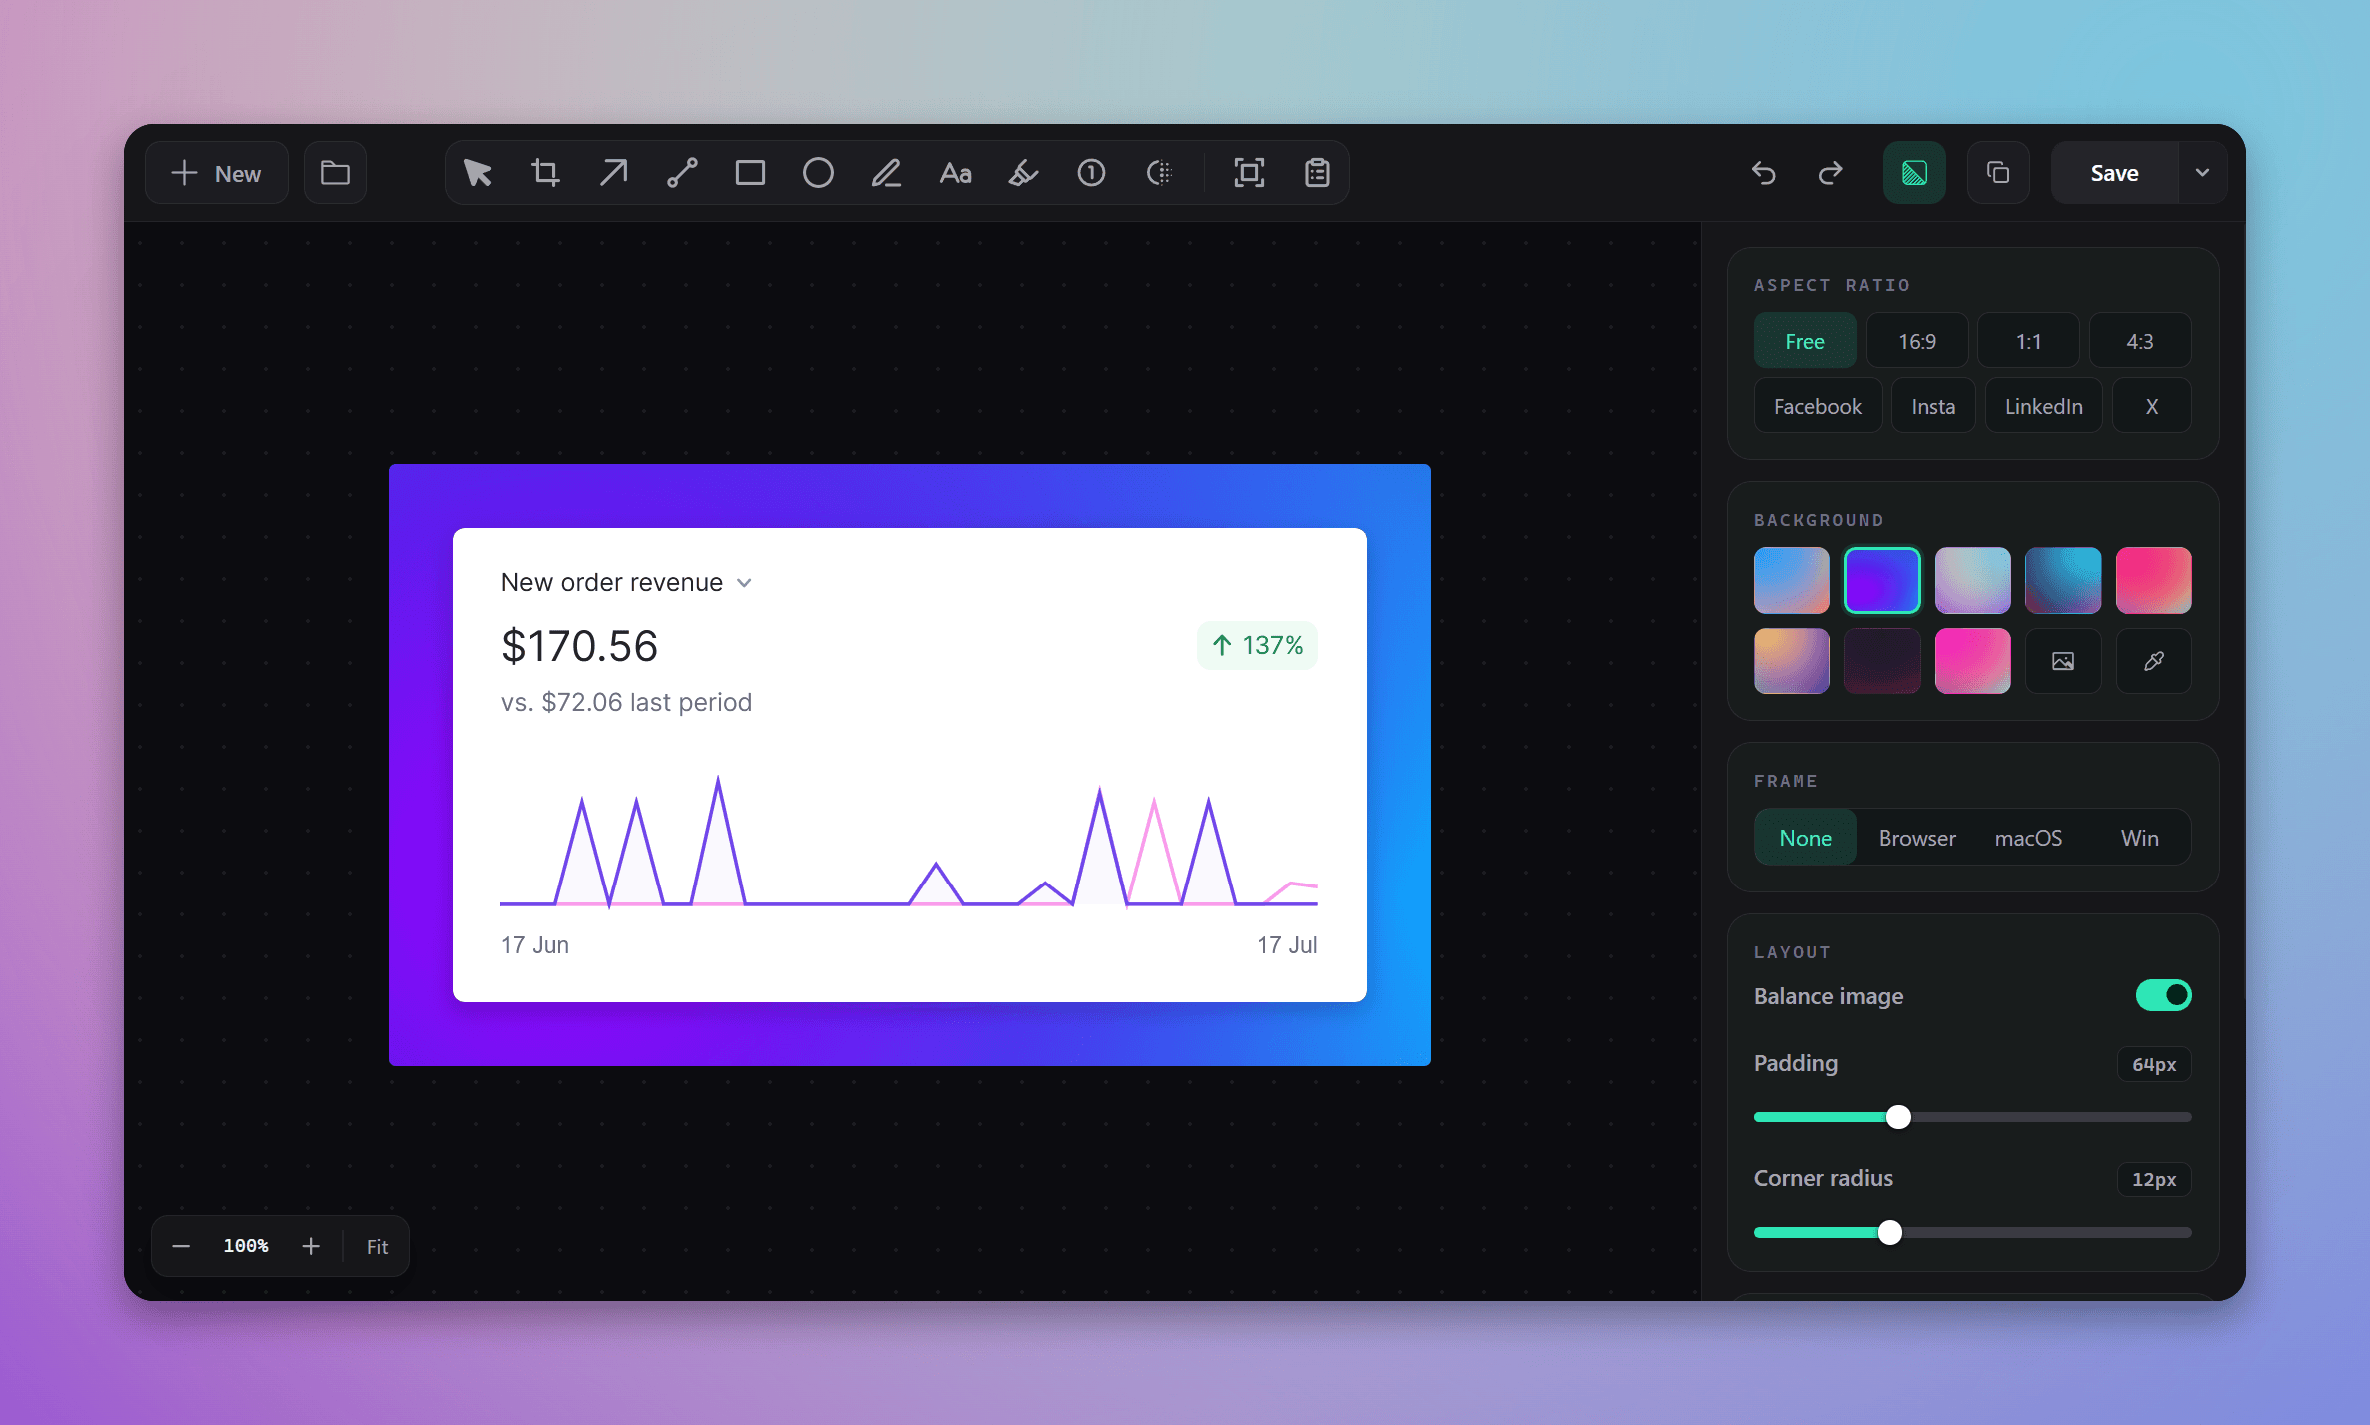The image size is (2370, 1425).
Task: Click the Save button
Action: 2114,173
